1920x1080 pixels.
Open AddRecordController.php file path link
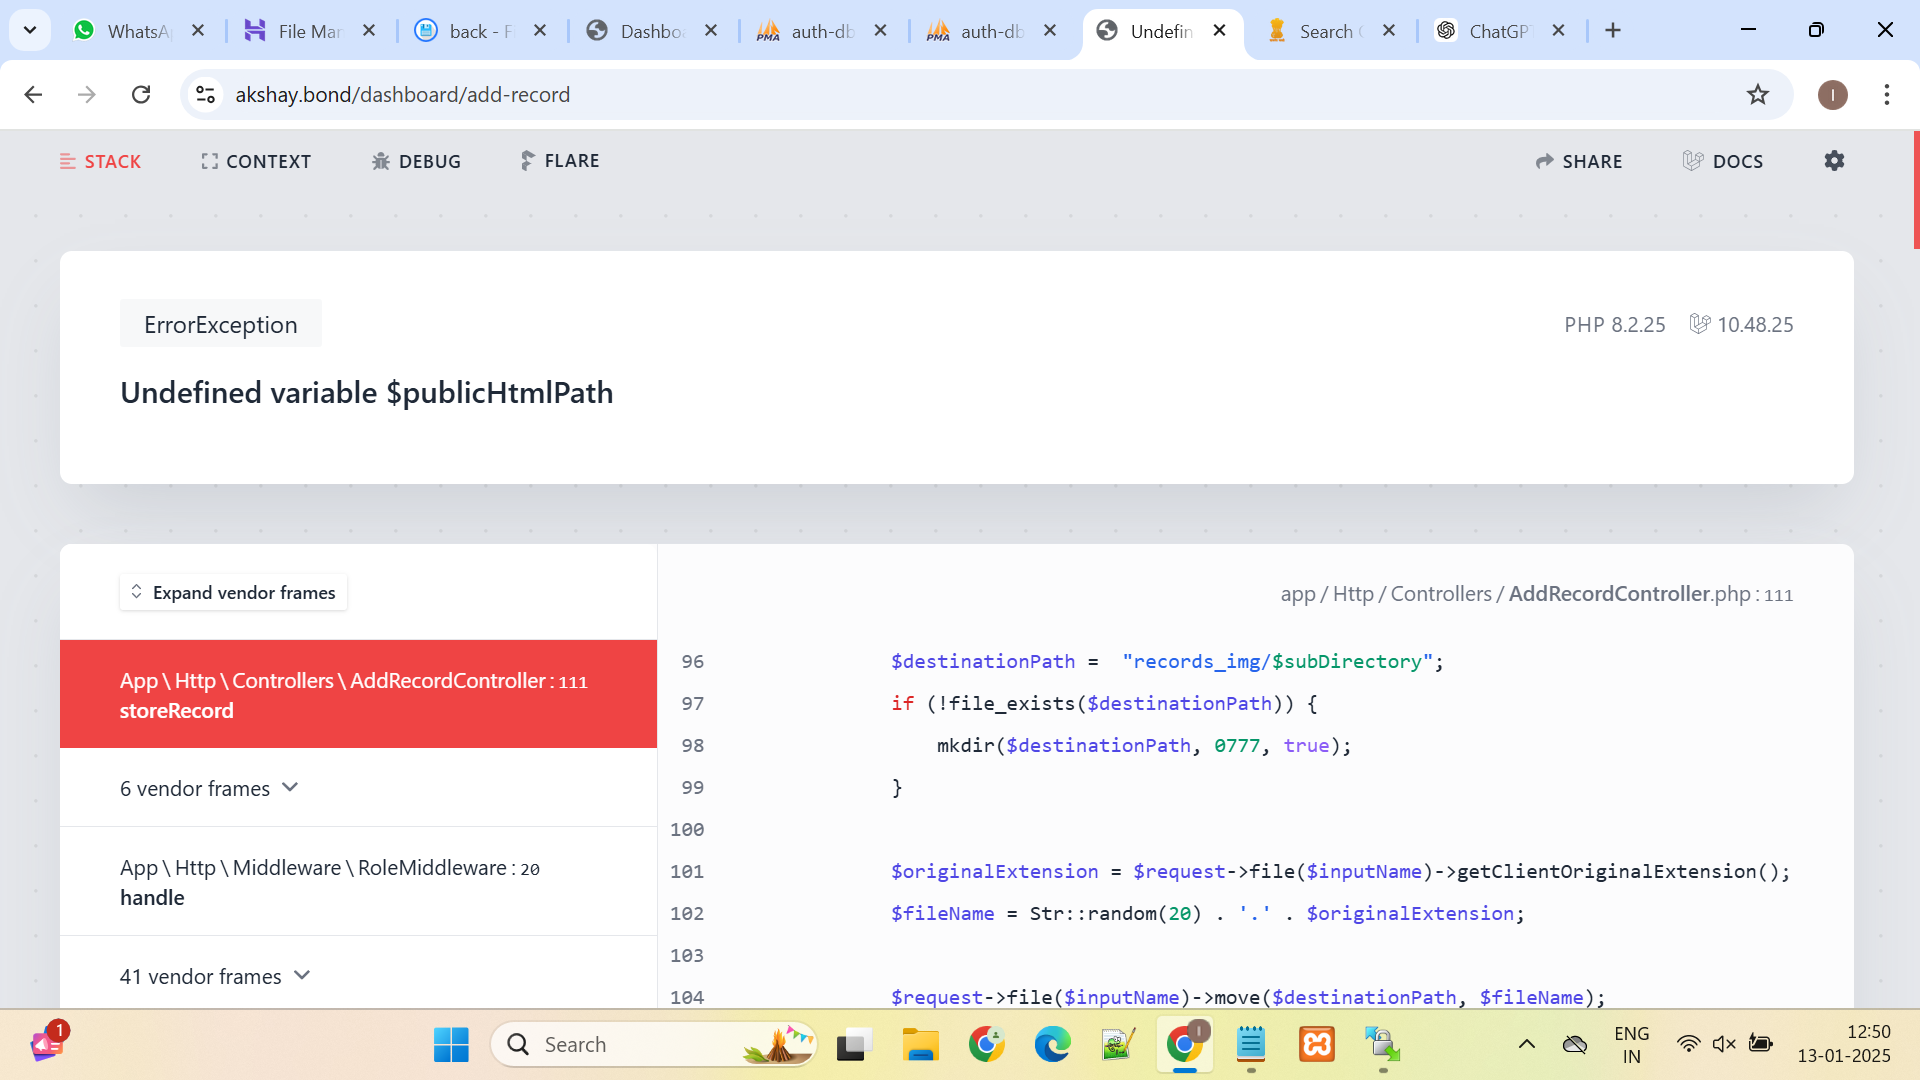pyautogui.click(x=1536, y=594)
